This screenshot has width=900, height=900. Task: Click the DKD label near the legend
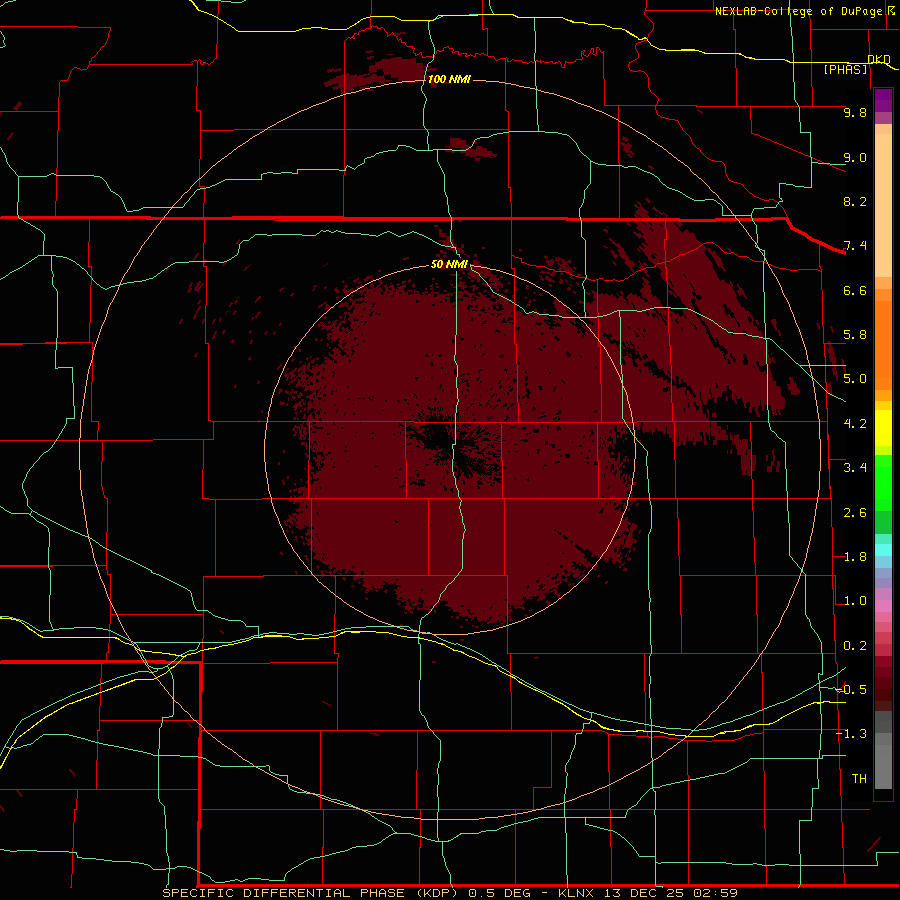tap(878, 59)
